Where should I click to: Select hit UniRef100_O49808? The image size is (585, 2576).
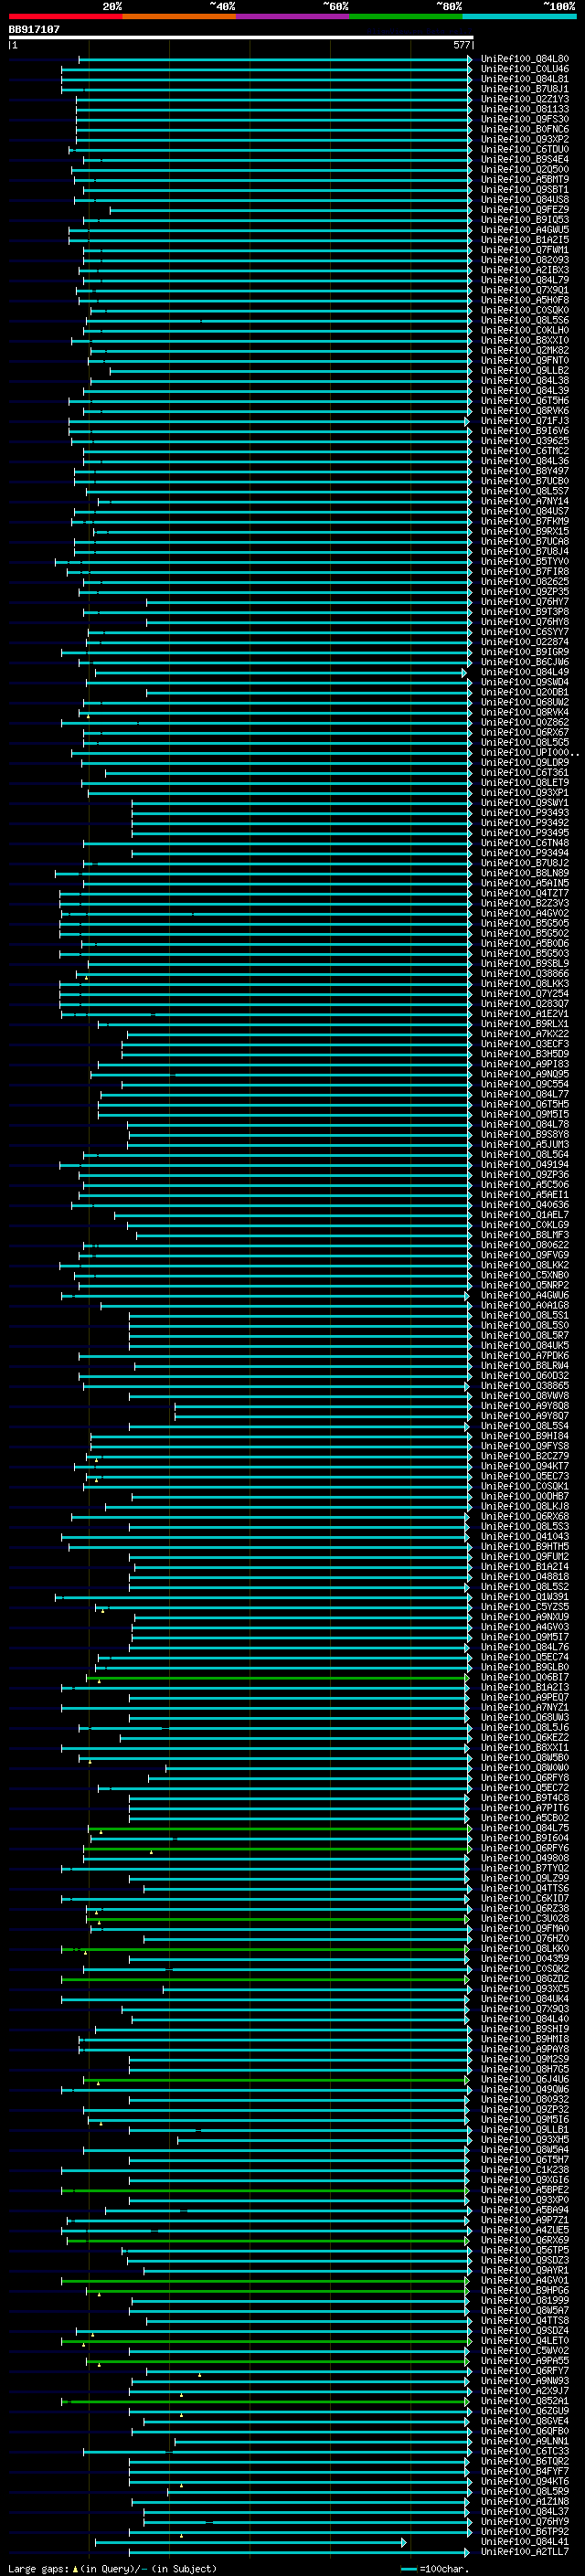[x=525, y=1858]
